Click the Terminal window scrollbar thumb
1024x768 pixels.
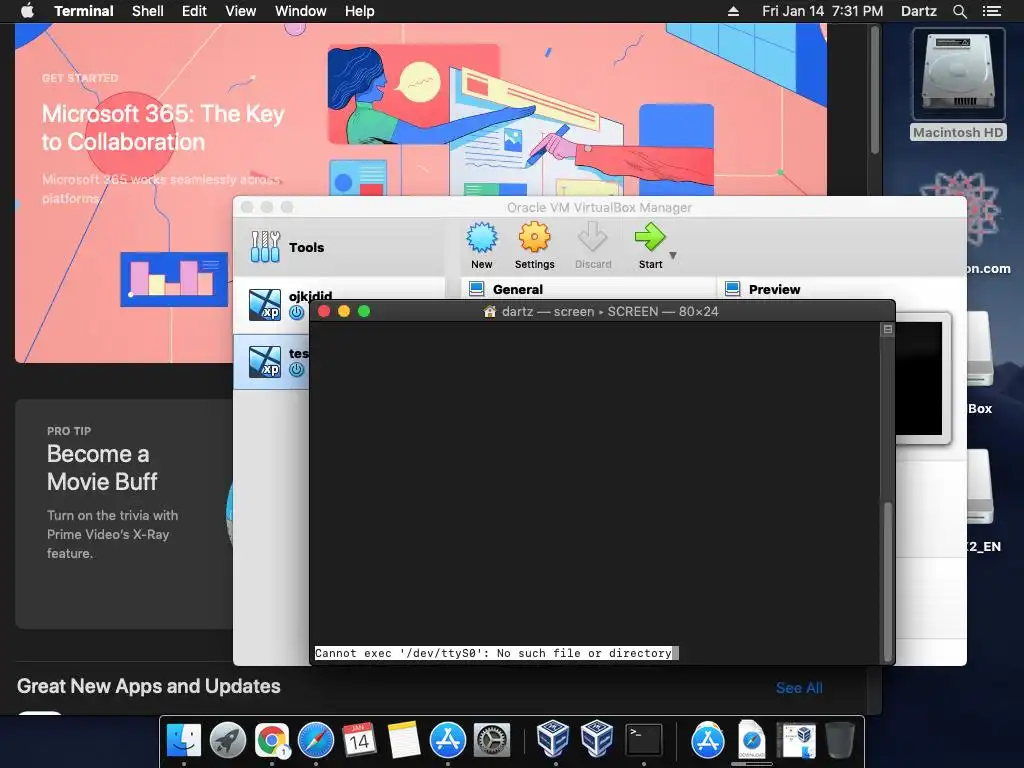click(x=888, y=581)
